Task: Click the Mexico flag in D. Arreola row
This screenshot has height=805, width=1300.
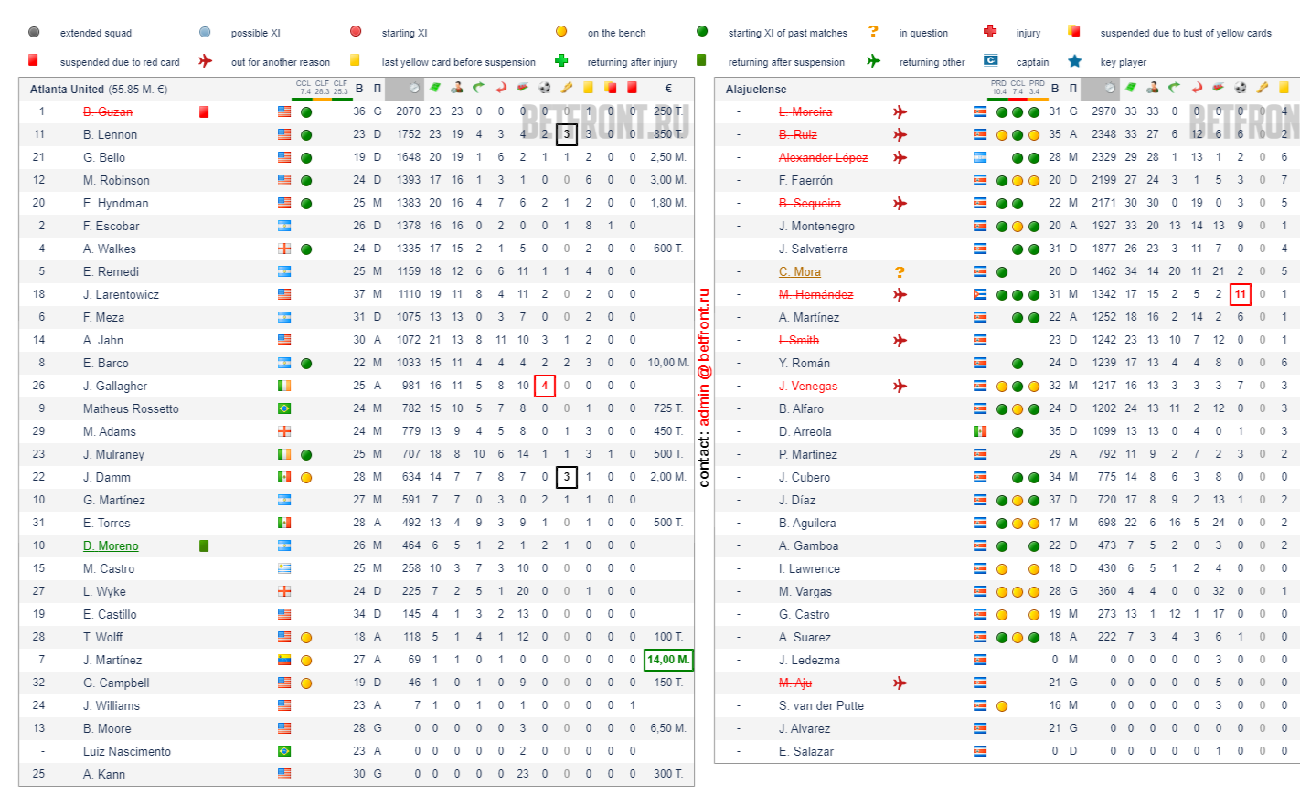Action: pos(980,432)
